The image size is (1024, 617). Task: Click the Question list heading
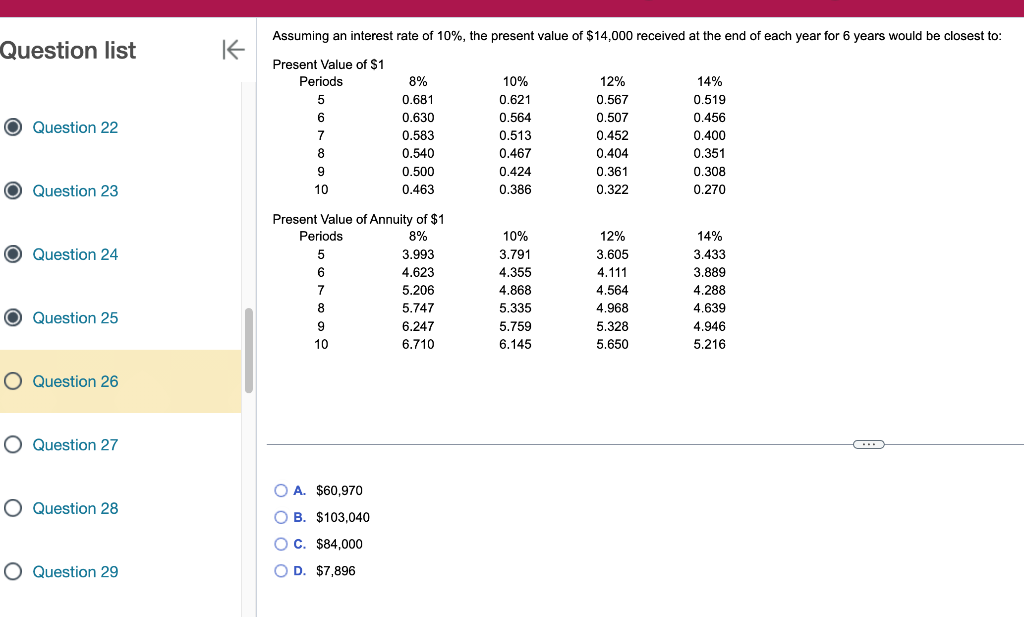pos(68,50)
